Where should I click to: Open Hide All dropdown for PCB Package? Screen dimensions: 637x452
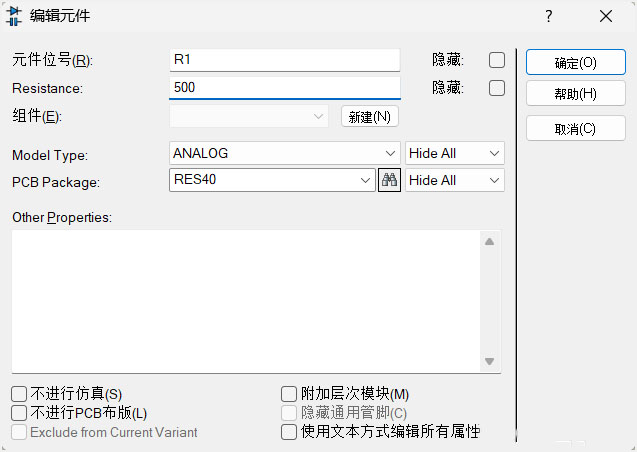493,180
